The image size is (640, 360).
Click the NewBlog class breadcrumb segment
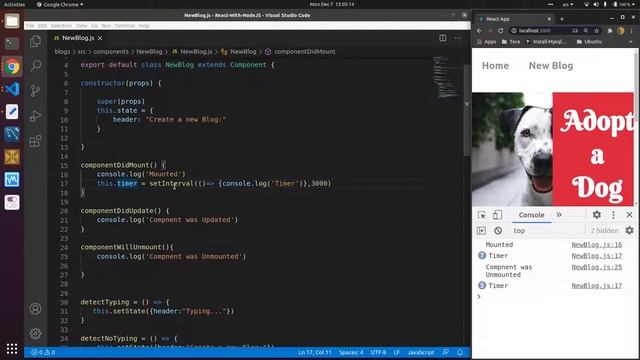239,52
